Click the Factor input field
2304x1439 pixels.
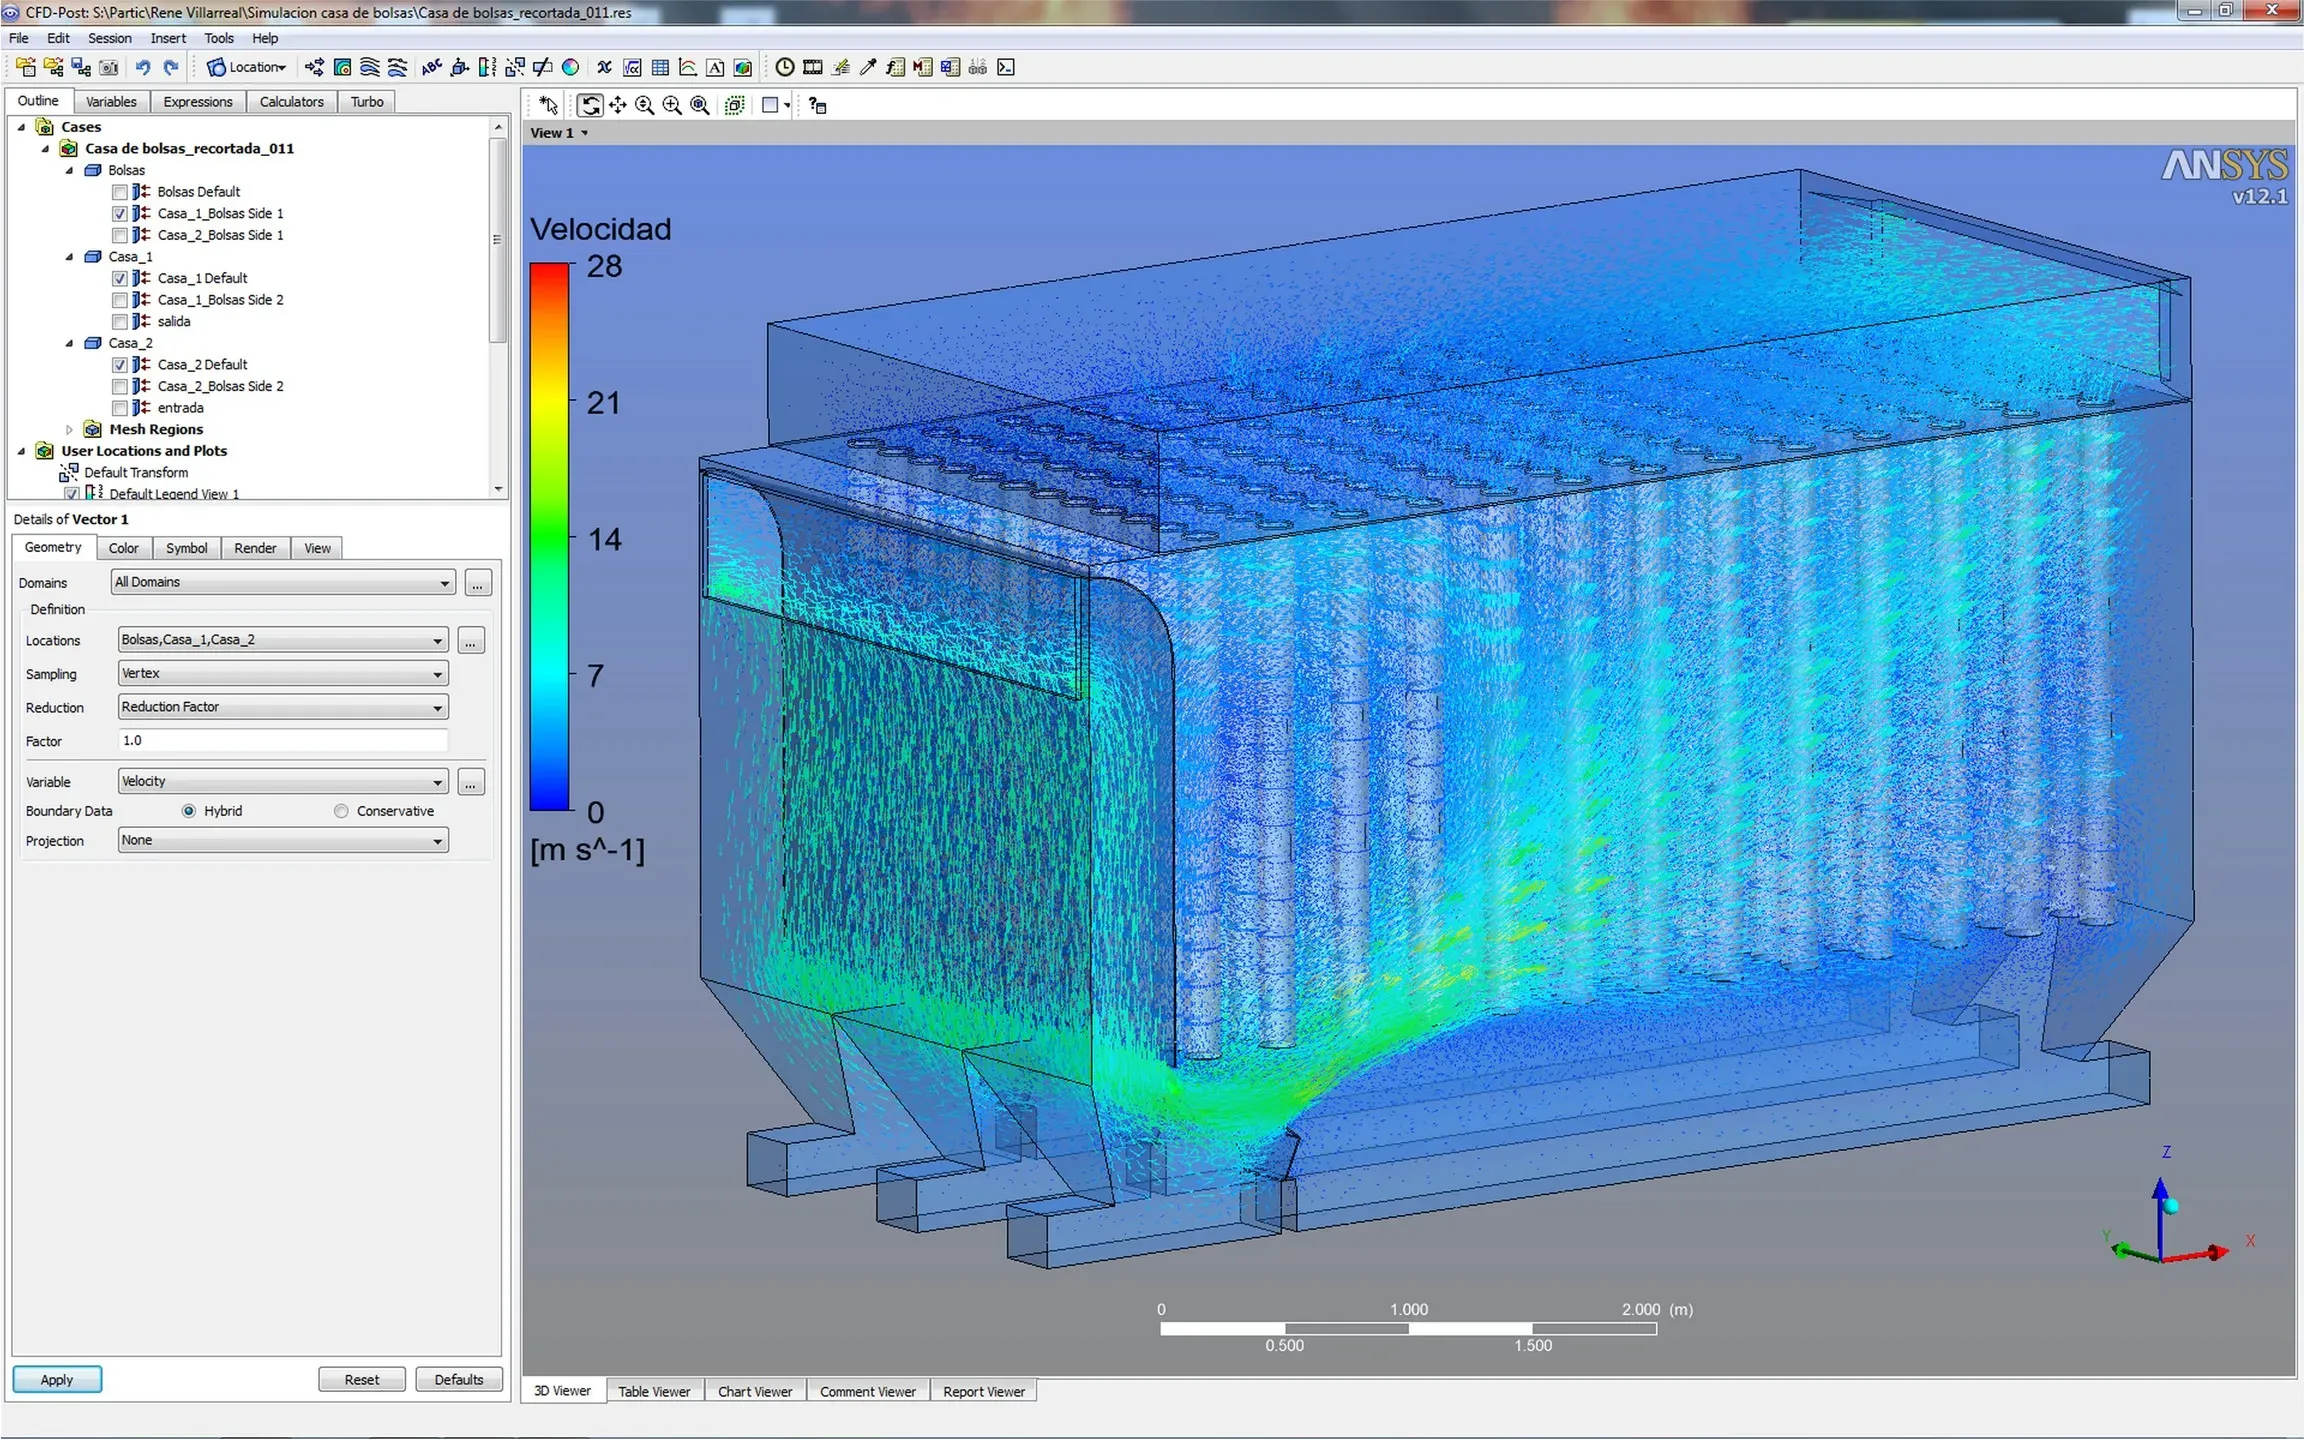pyautogui.click(x=283, y=740)
